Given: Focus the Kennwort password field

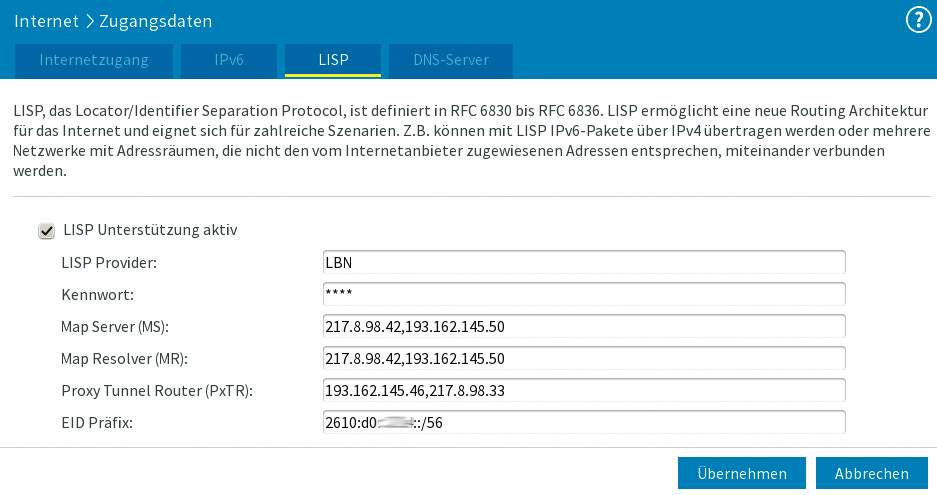Looking at the screenshot, I should (x=584, y=294).
